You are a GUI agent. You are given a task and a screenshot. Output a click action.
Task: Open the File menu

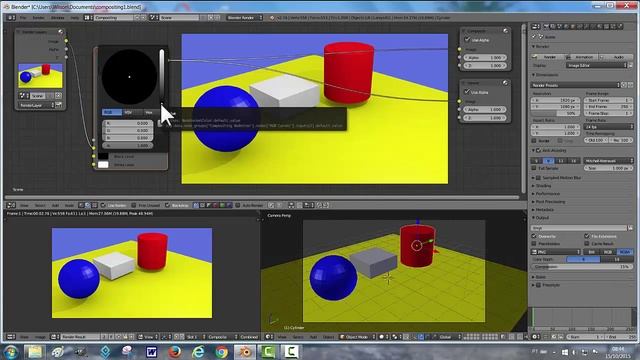(x=23, y=18)
